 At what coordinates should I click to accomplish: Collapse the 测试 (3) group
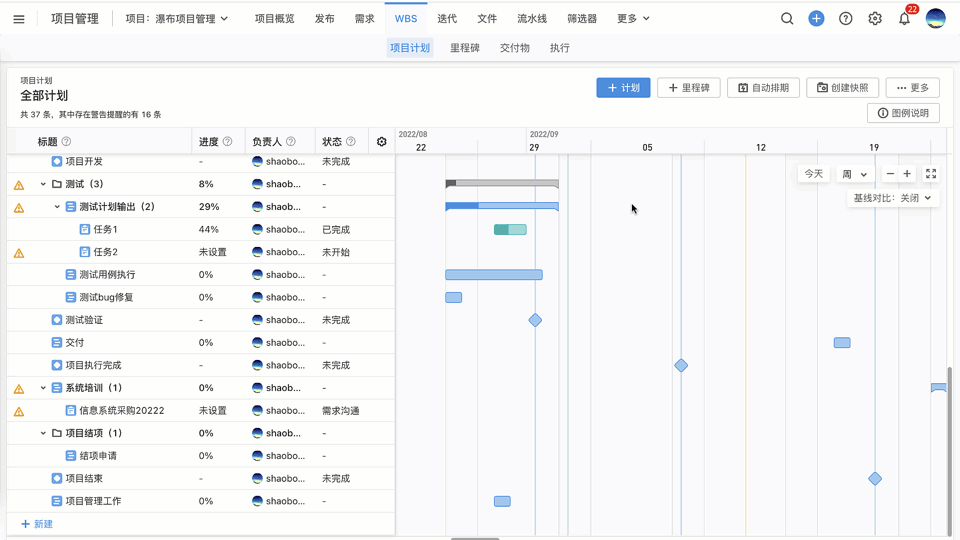pyautogui.click(x=43, y=184)
